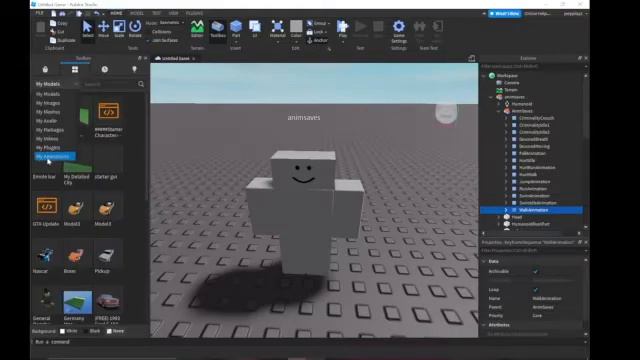This screenshot has width=640, height=360.
Task: Collapse the Data section in Properties
Action: click(484, 261)
